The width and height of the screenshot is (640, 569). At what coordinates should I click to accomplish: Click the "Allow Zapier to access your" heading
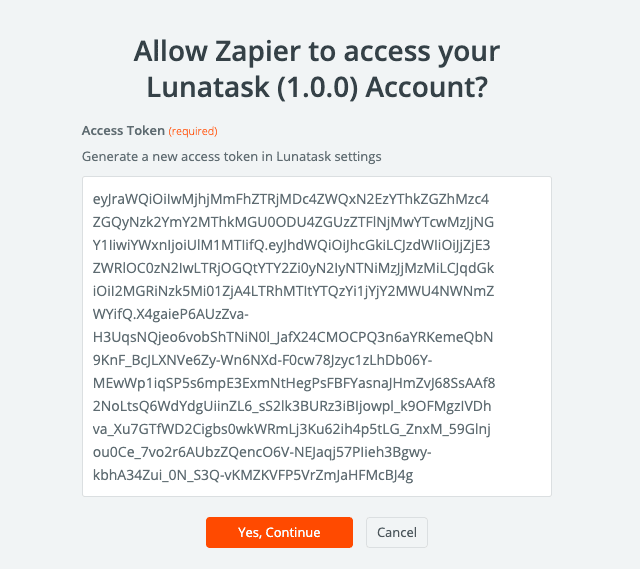316,50
